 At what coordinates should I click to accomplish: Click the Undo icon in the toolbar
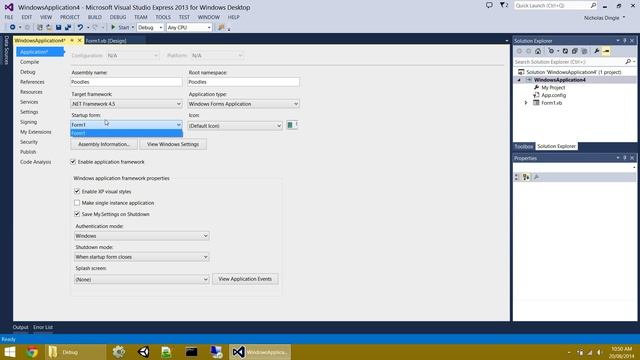[x=80, y=27]
